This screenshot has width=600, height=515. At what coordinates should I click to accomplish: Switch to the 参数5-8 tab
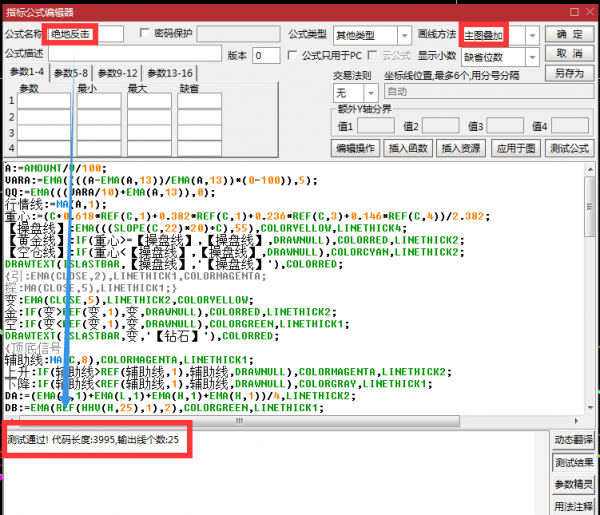[x=72, y=73]
